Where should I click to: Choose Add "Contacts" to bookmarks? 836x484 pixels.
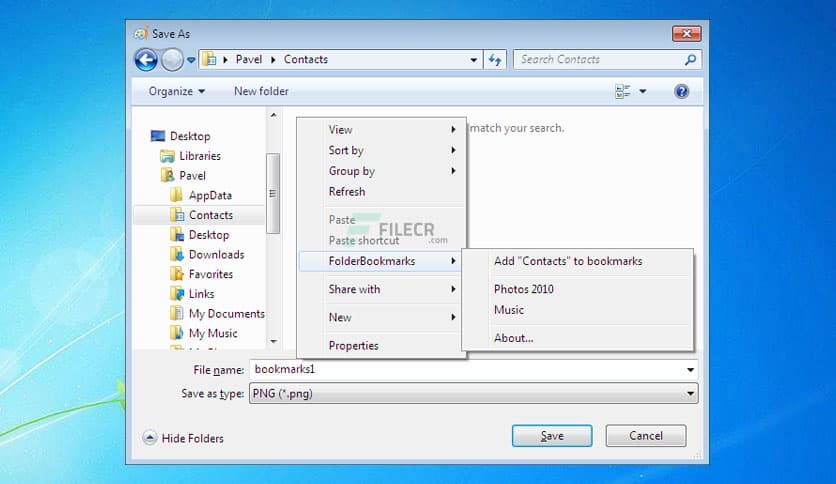[x=578, y=261]
